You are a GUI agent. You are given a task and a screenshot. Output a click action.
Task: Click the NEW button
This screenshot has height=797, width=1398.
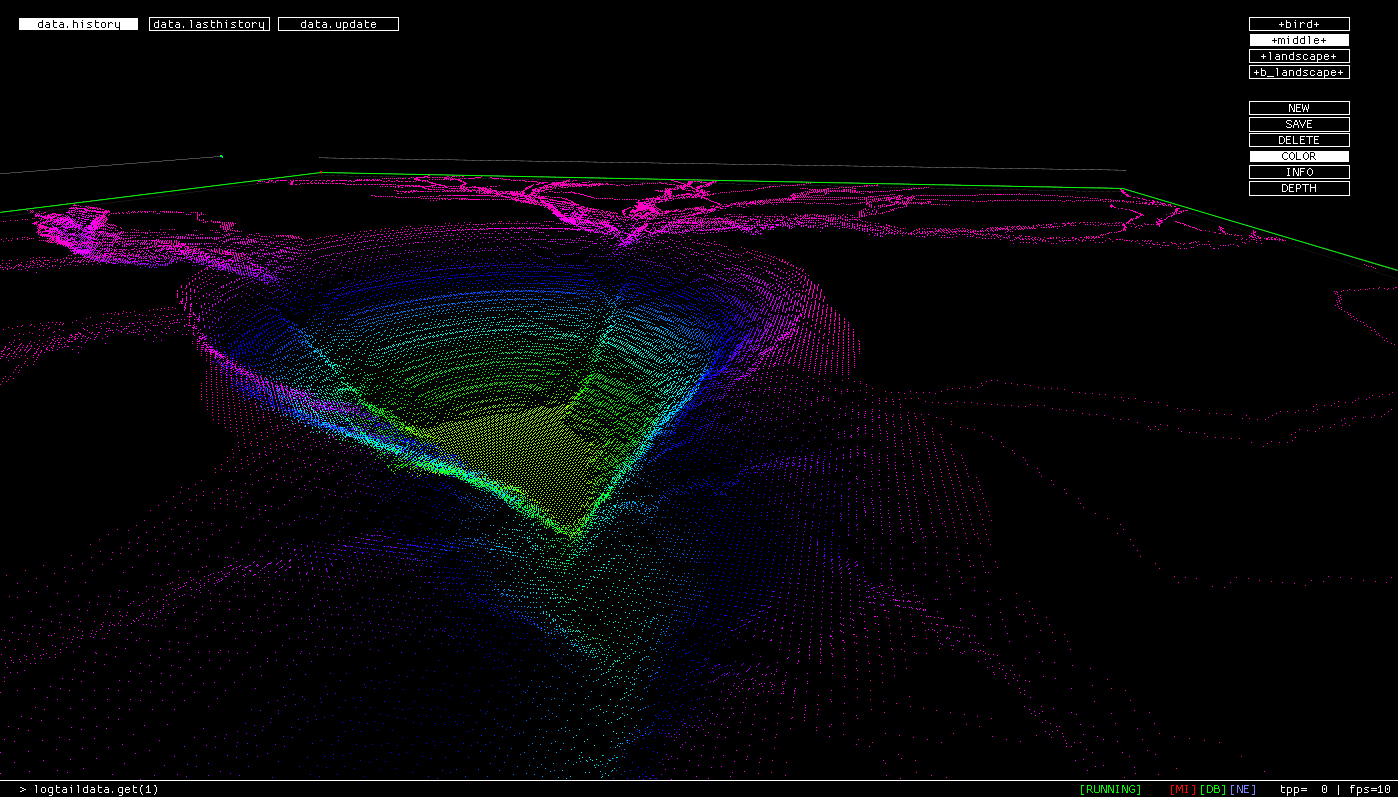coord(1298,108)
